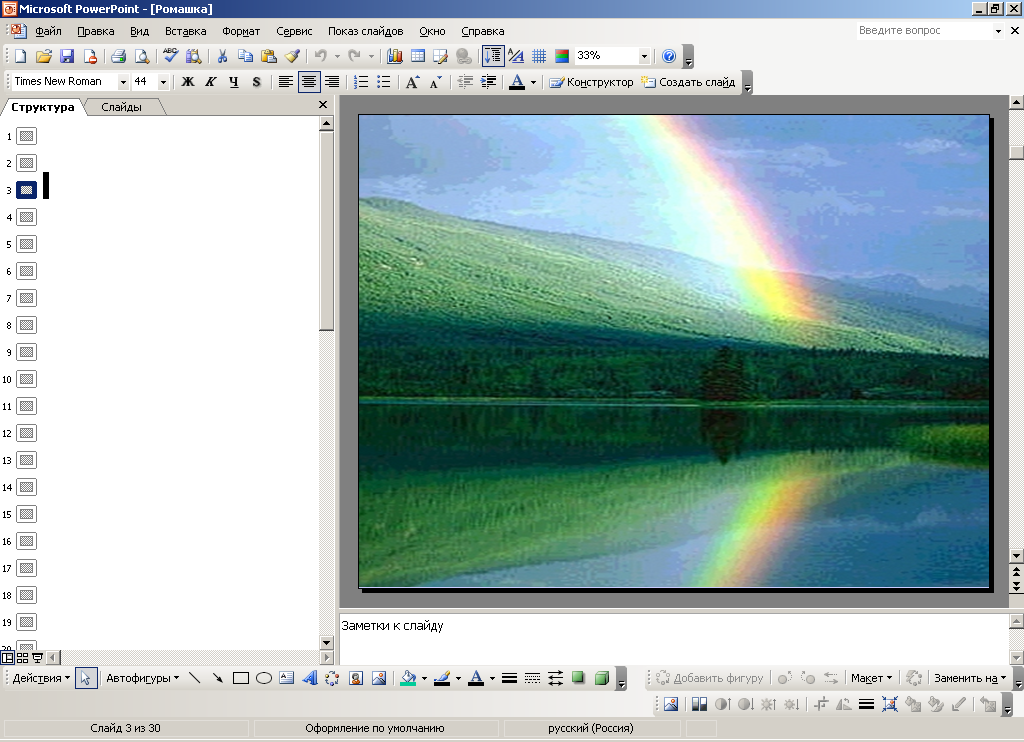
Task: Toggle bold formatting (Ж)
Action: coord(187,82)
